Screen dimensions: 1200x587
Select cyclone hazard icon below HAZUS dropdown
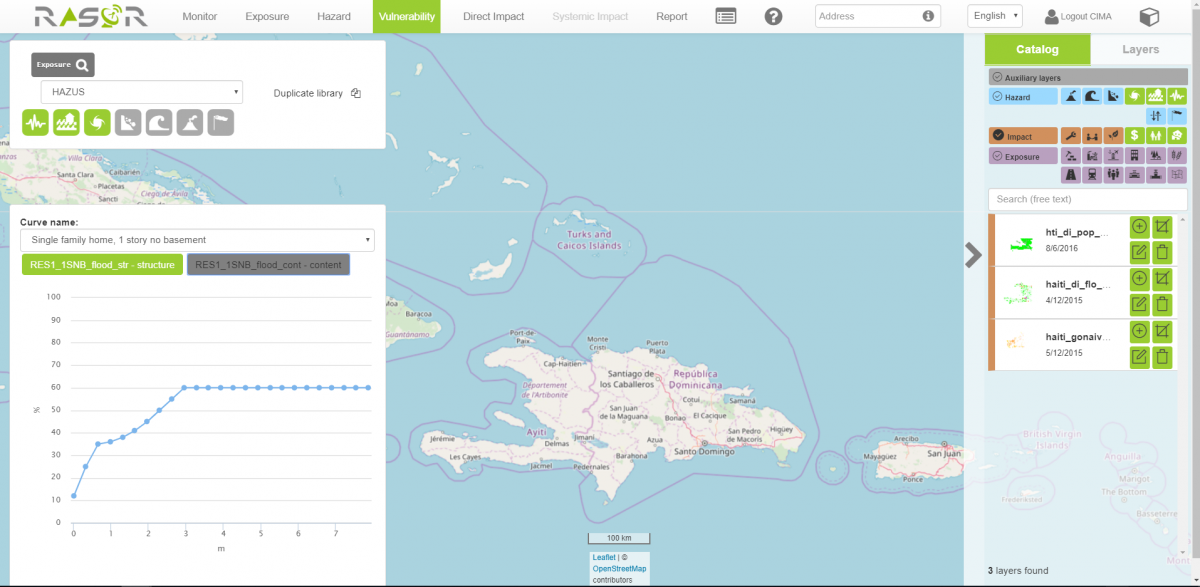(97, 122)
